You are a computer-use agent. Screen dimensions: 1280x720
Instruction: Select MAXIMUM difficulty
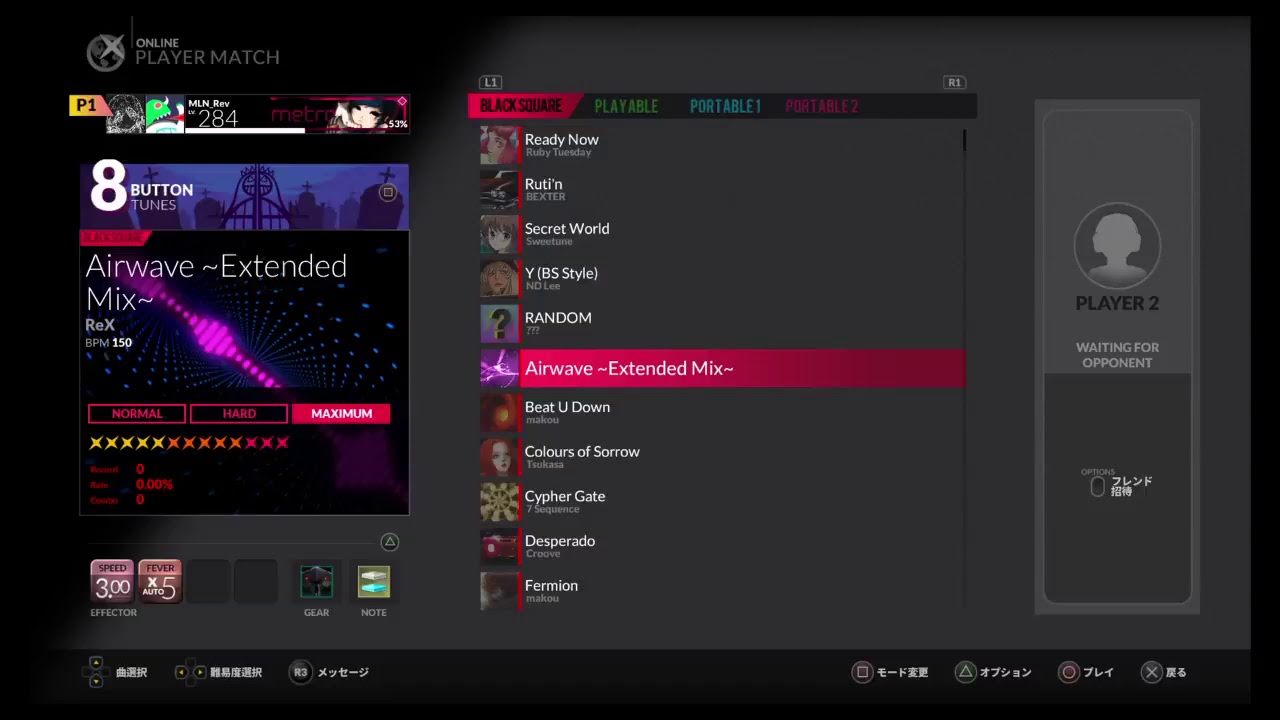341,414
